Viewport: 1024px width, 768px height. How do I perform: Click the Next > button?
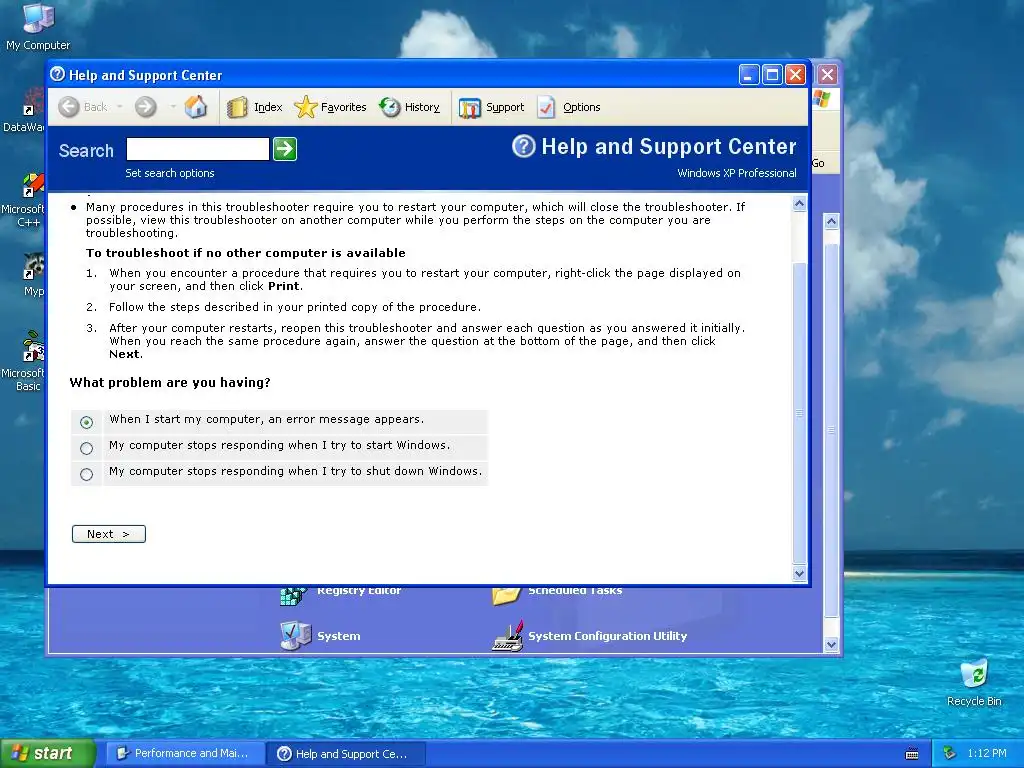108,534
